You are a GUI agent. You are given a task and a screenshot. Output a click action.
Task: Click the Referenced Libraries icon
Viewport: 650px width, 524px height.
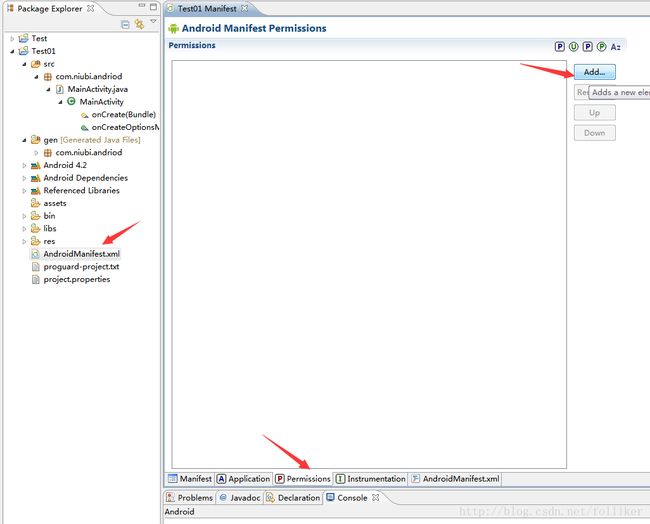point(36,191)
